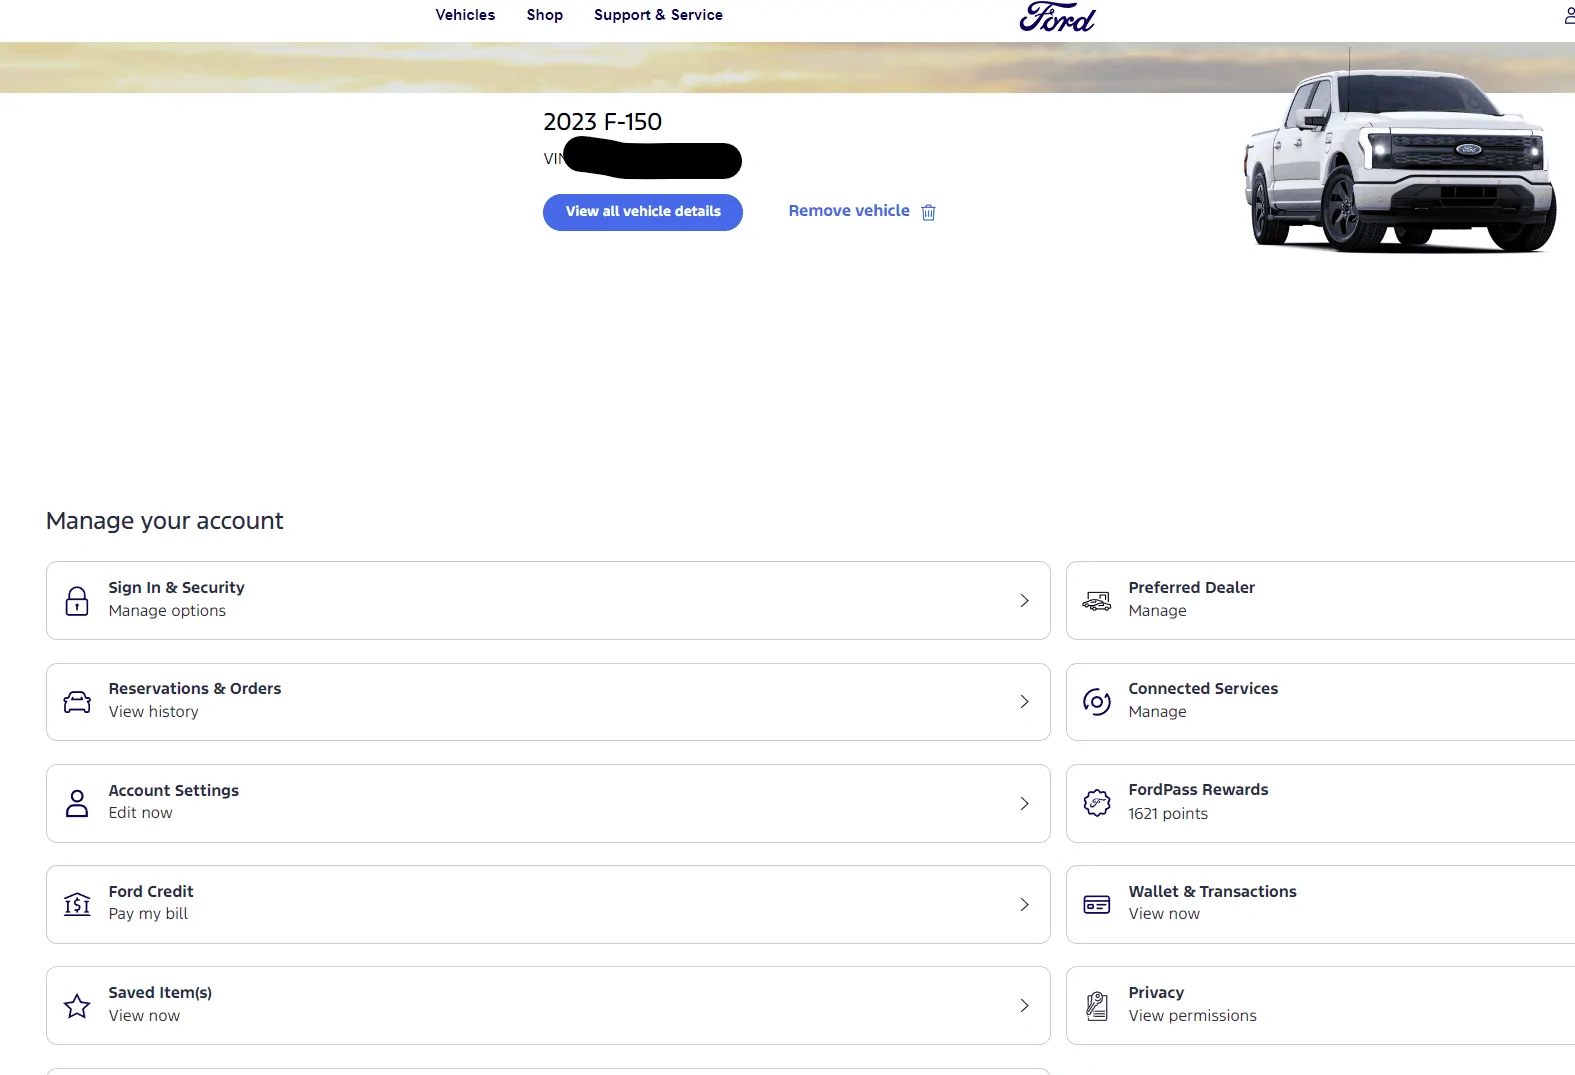The height and width of the screenshot is (1075, 1575).
Task: Expand the Reservations & Orders chevron
Action: coord(1024,702)
